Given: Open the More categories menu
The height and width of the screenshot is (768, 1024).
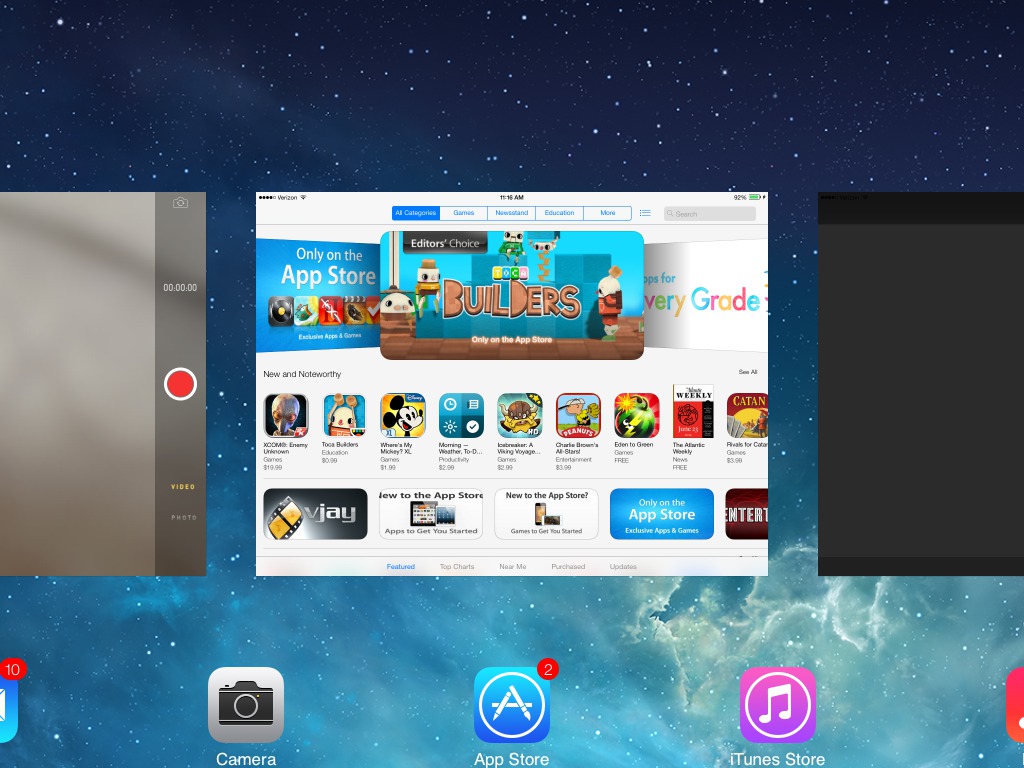Looking at the screenshot, I should tap(607, 213).
